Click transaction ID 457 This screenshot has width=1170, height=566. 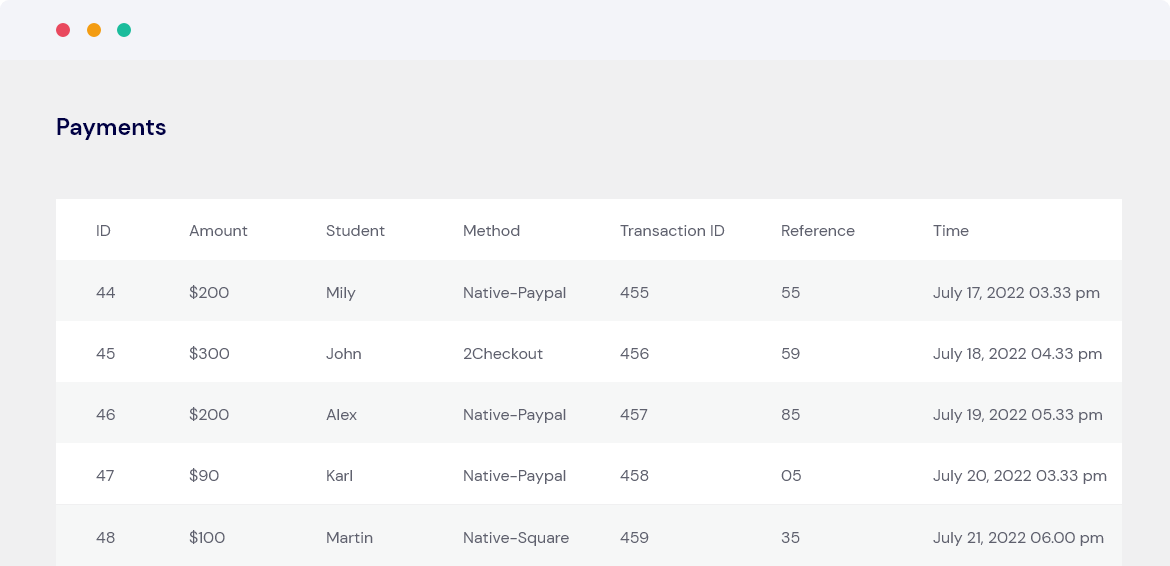click(634, 415)
